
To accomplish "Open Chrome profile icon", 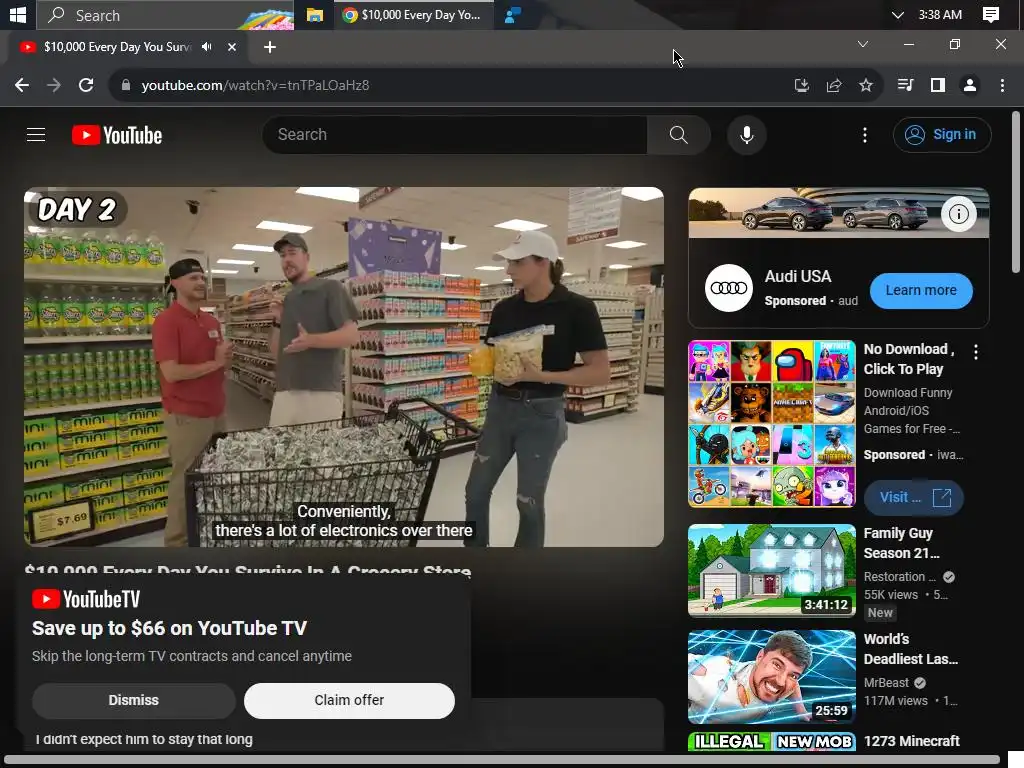I will [970, 86].
